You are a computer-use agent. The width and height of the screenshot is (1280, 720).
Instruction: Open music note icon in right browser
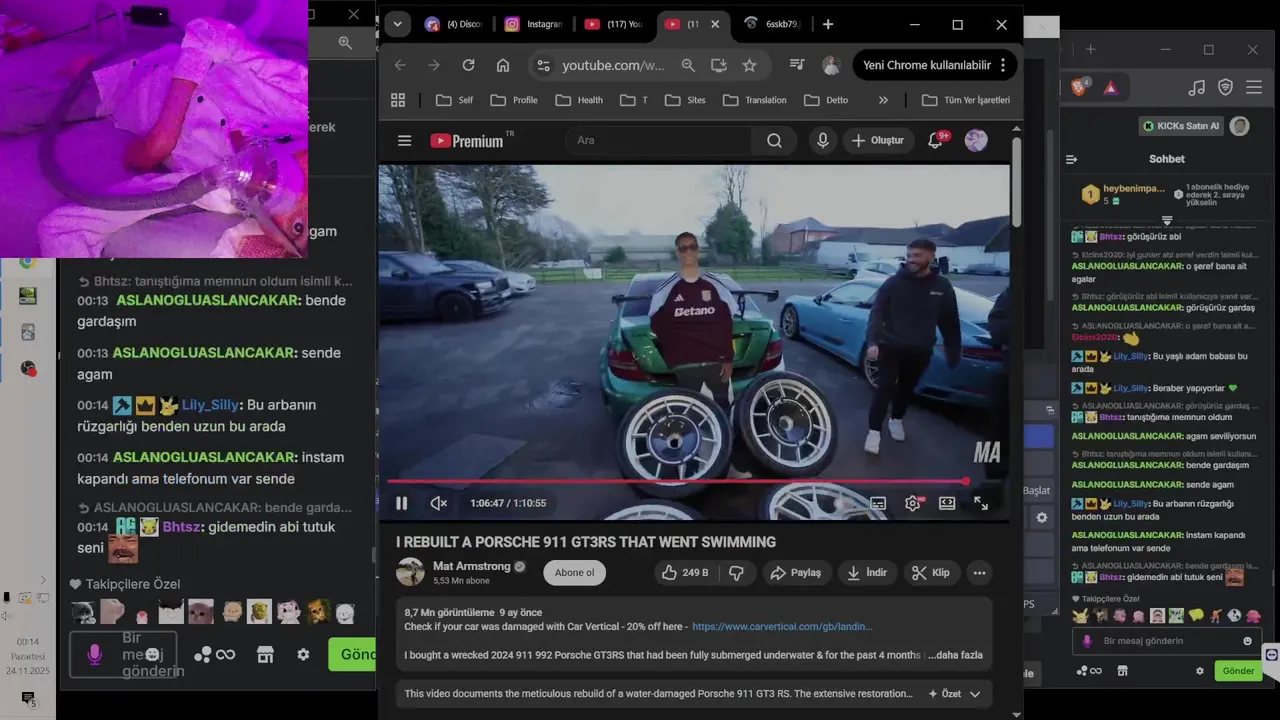click(1197, 88)
